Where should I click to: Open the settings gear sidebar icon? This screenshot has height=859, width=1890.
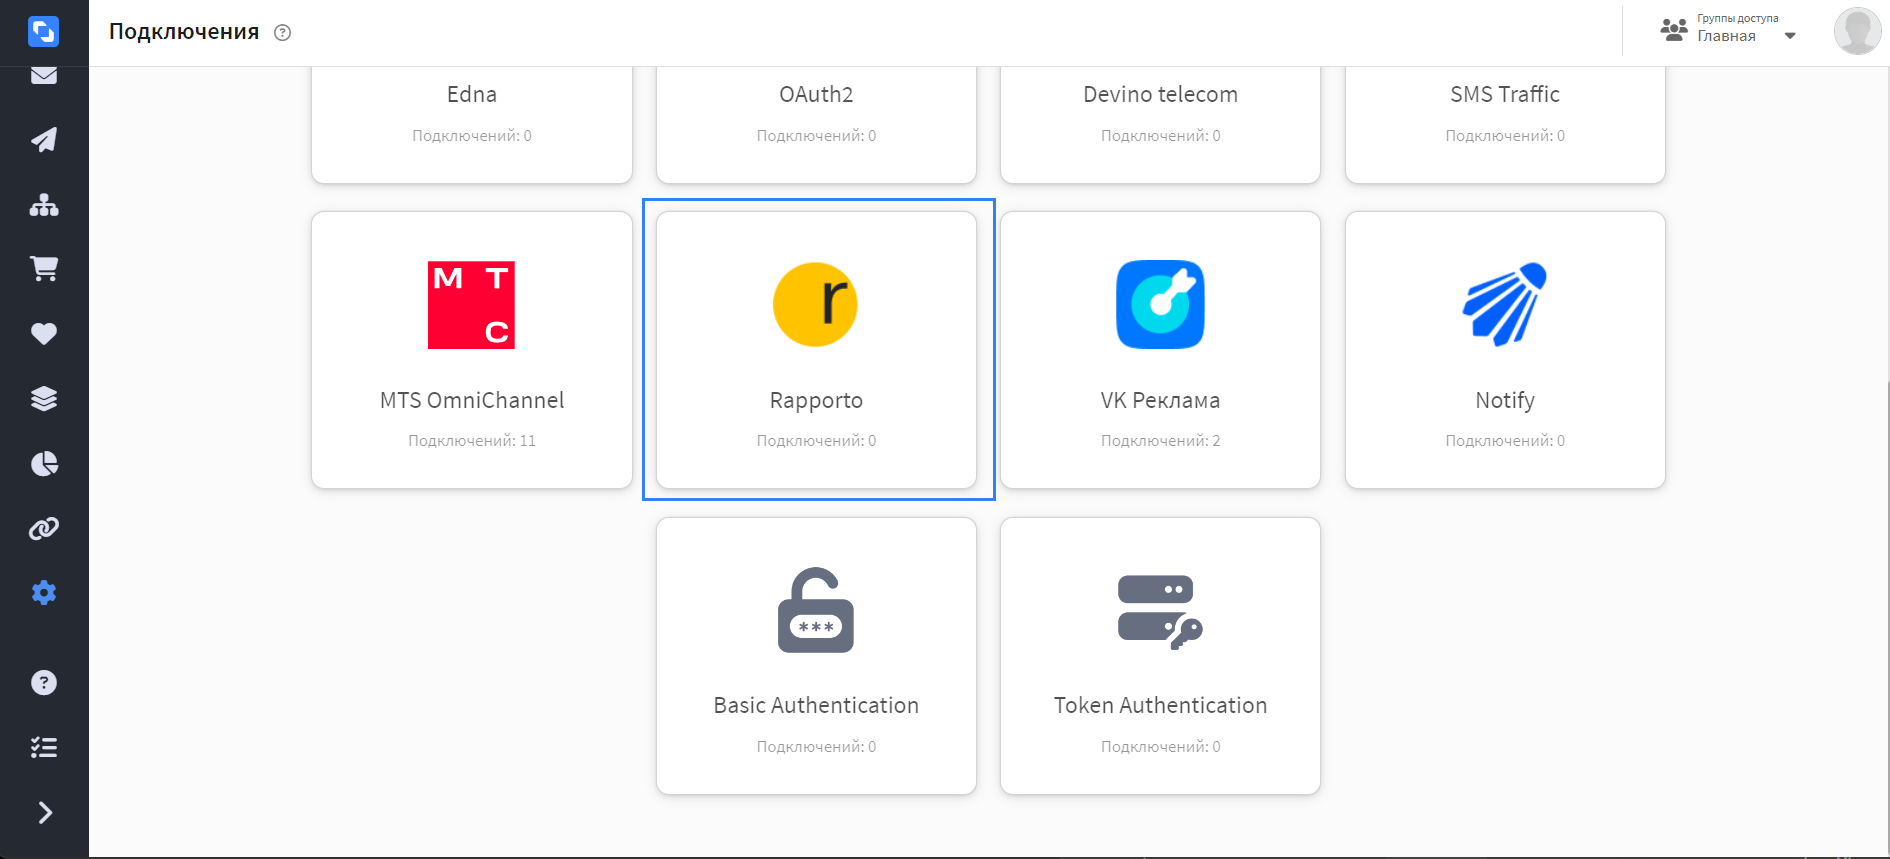pyautogui.click(x=44, y=593)
